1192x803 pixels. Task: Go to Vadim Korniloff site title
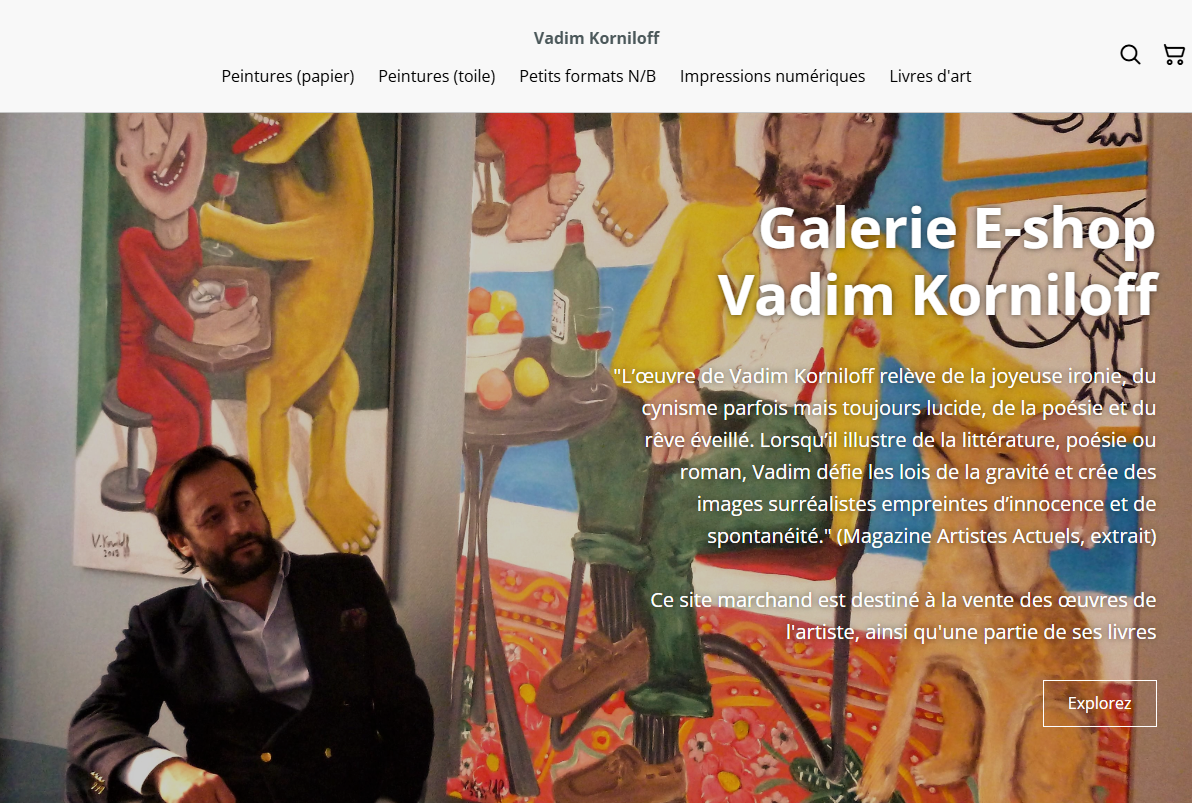(596, 38)
